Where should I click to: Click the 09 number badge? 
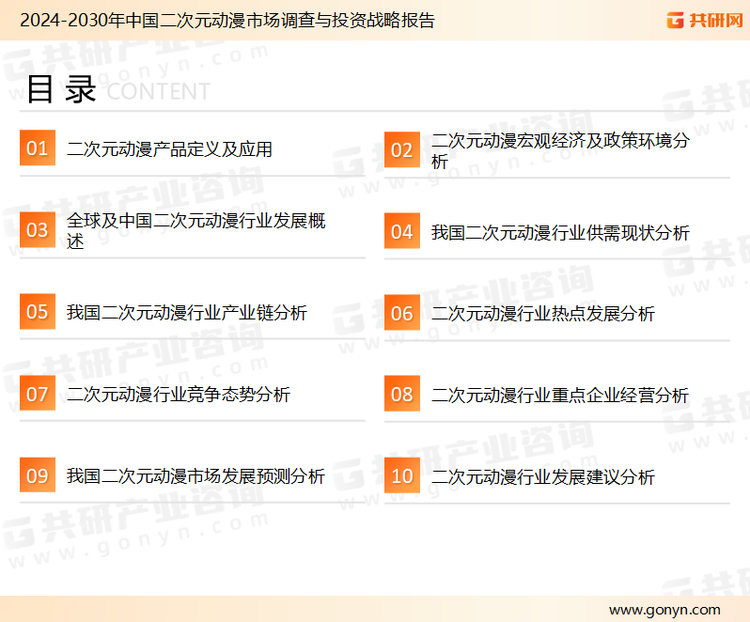click(37, 475)
